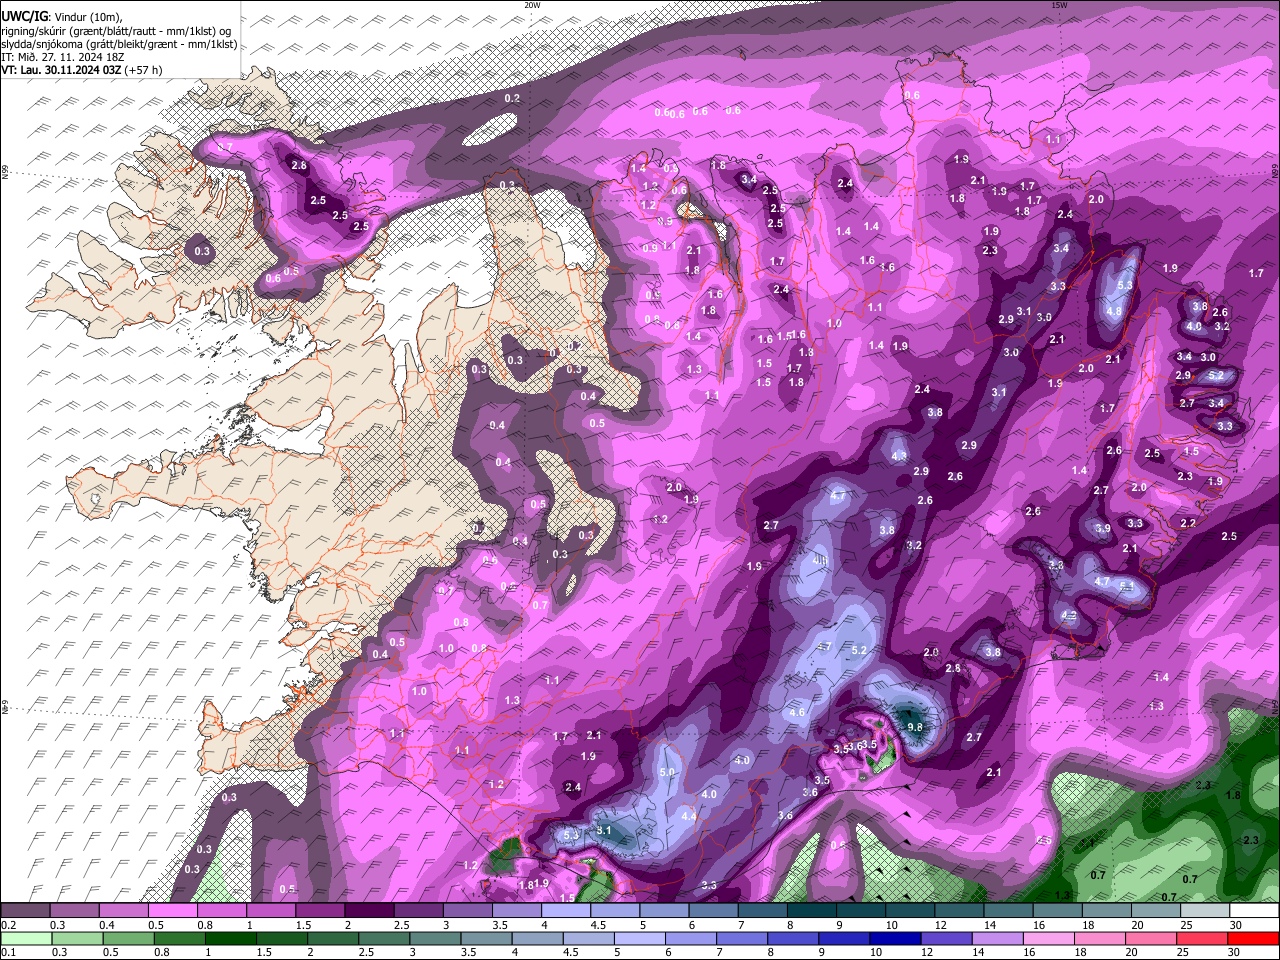Click the "15W" longitude label
Image resolution: width=1280 pixels, height=960 pixels.
pyautogui.click(x=1059, y=5)
